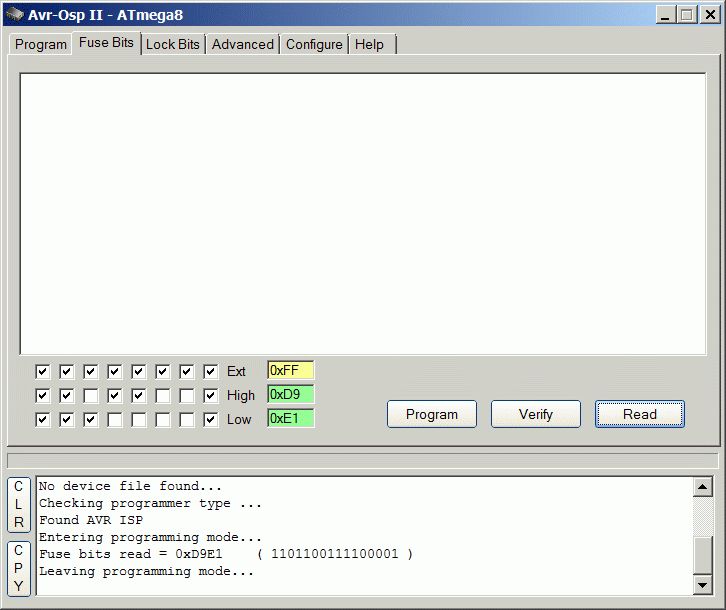Minimize the Avr-Osp II window

pos(665,15)
